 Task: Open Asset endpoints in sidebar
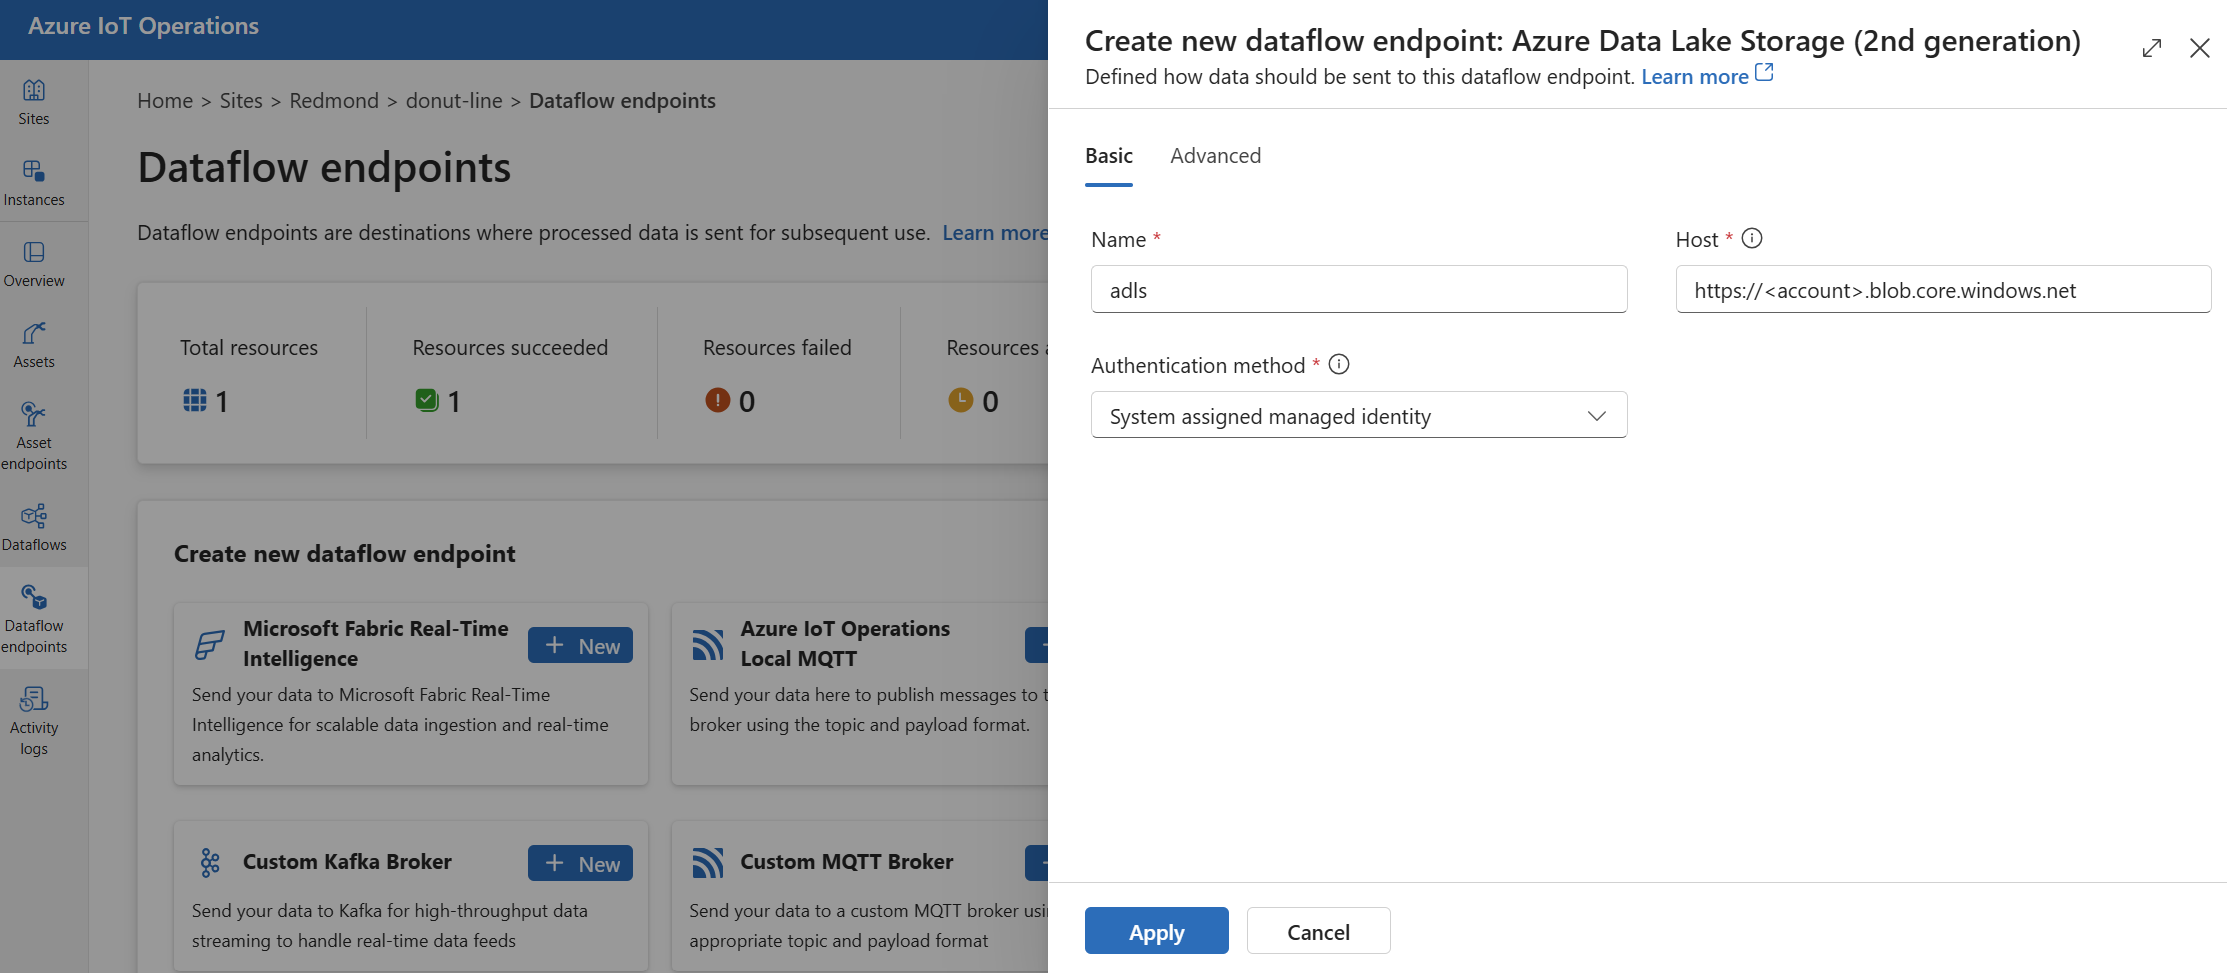pos(34,436)
